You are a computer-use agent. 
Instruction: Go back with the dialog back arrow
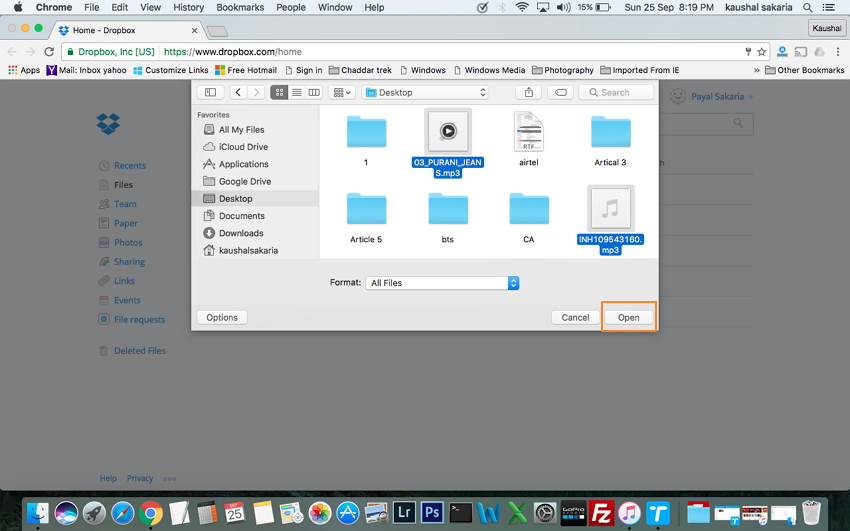[238, 92]
